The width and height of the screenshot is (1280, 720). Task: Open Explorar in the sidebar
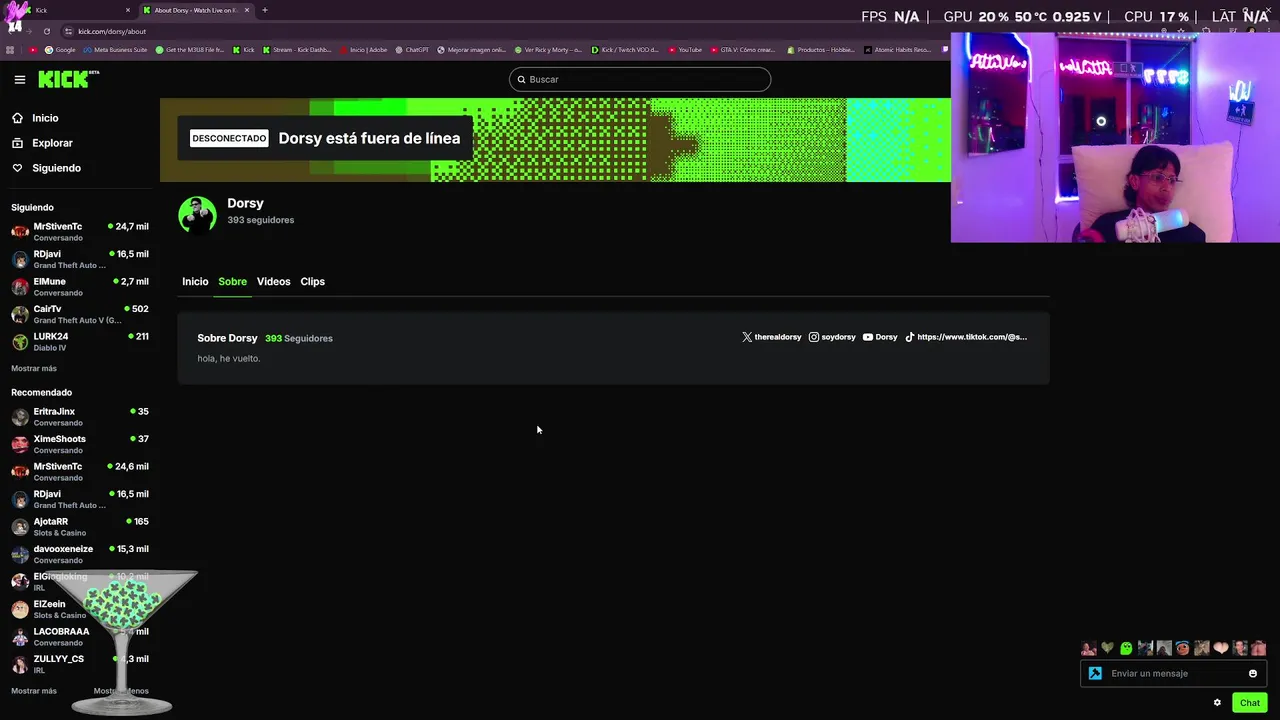(52, 143)
